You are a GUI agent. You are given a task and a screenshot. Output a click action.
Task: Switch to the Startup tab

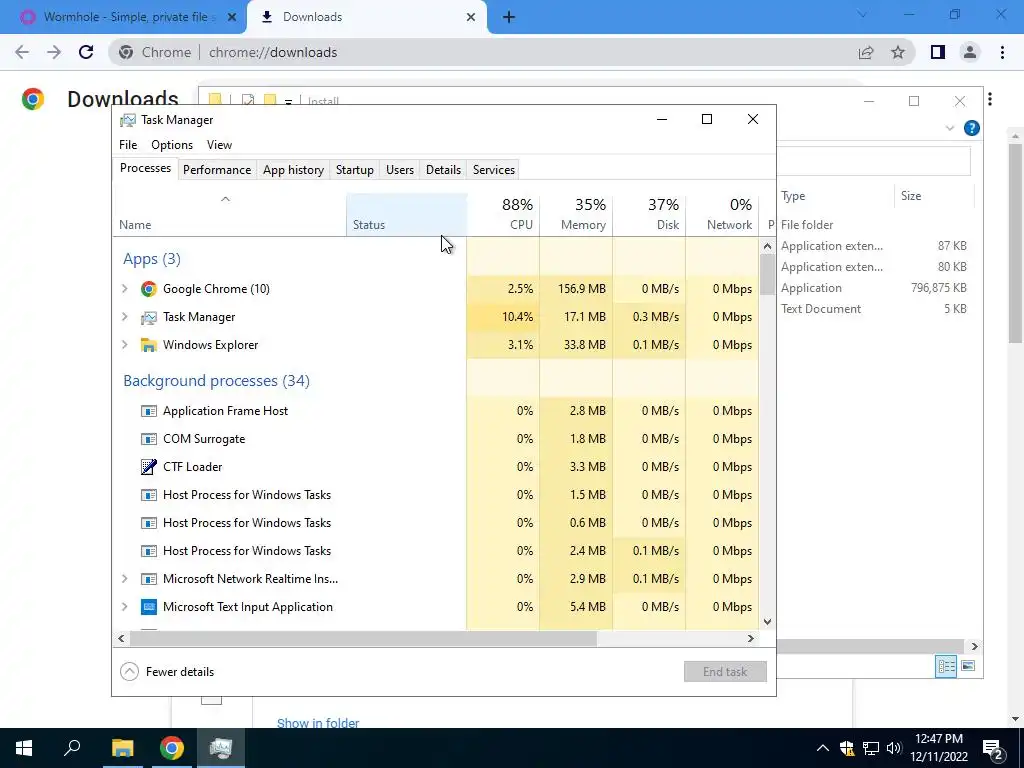click(x=355, y=170)
